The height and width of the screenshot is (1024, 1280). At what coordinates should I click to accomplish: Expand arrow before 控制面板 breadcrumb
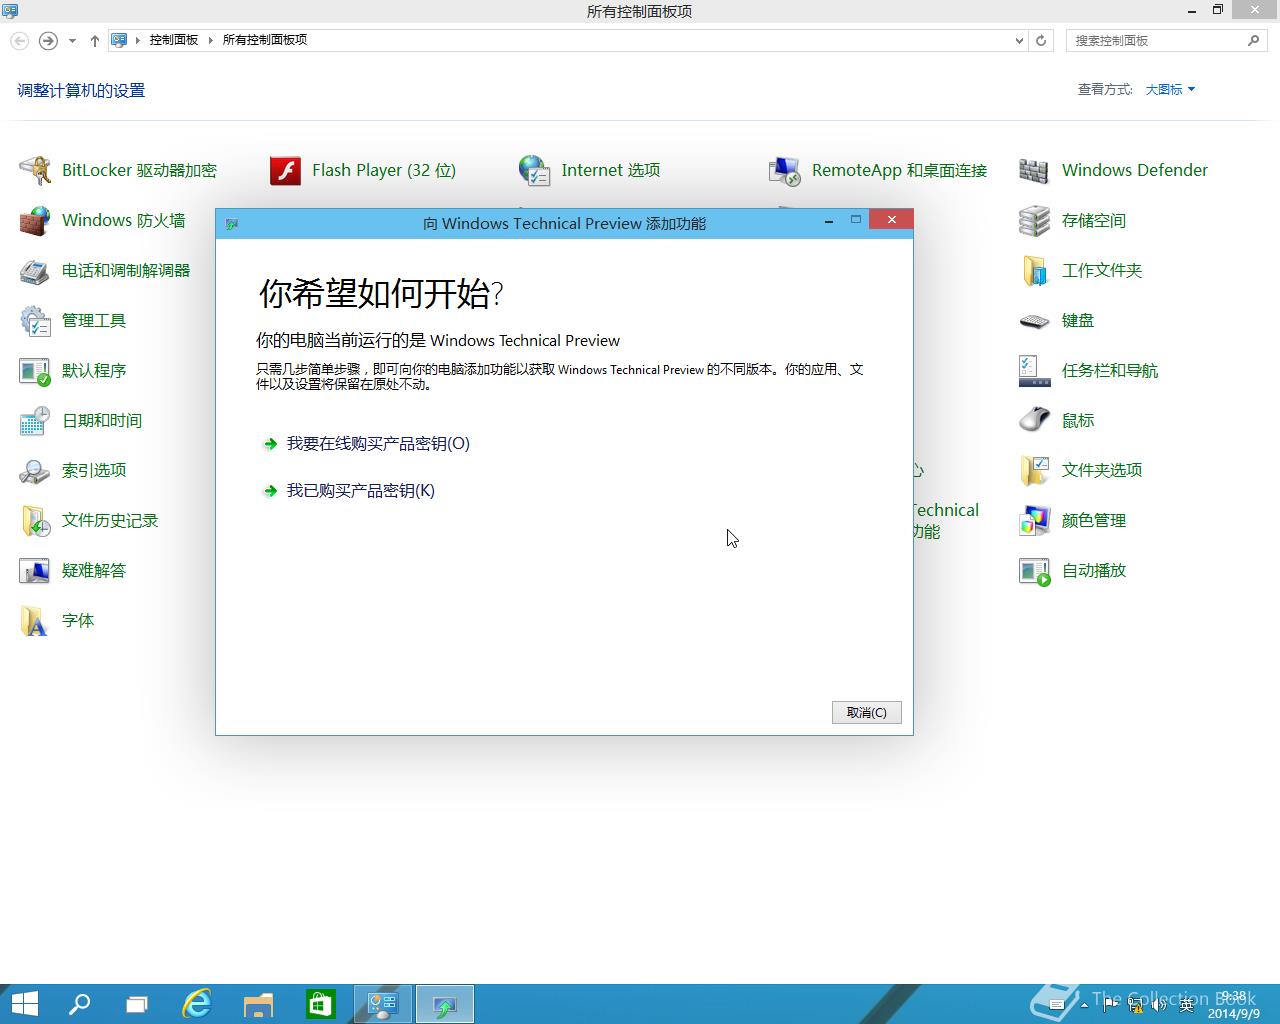point(138,40)
